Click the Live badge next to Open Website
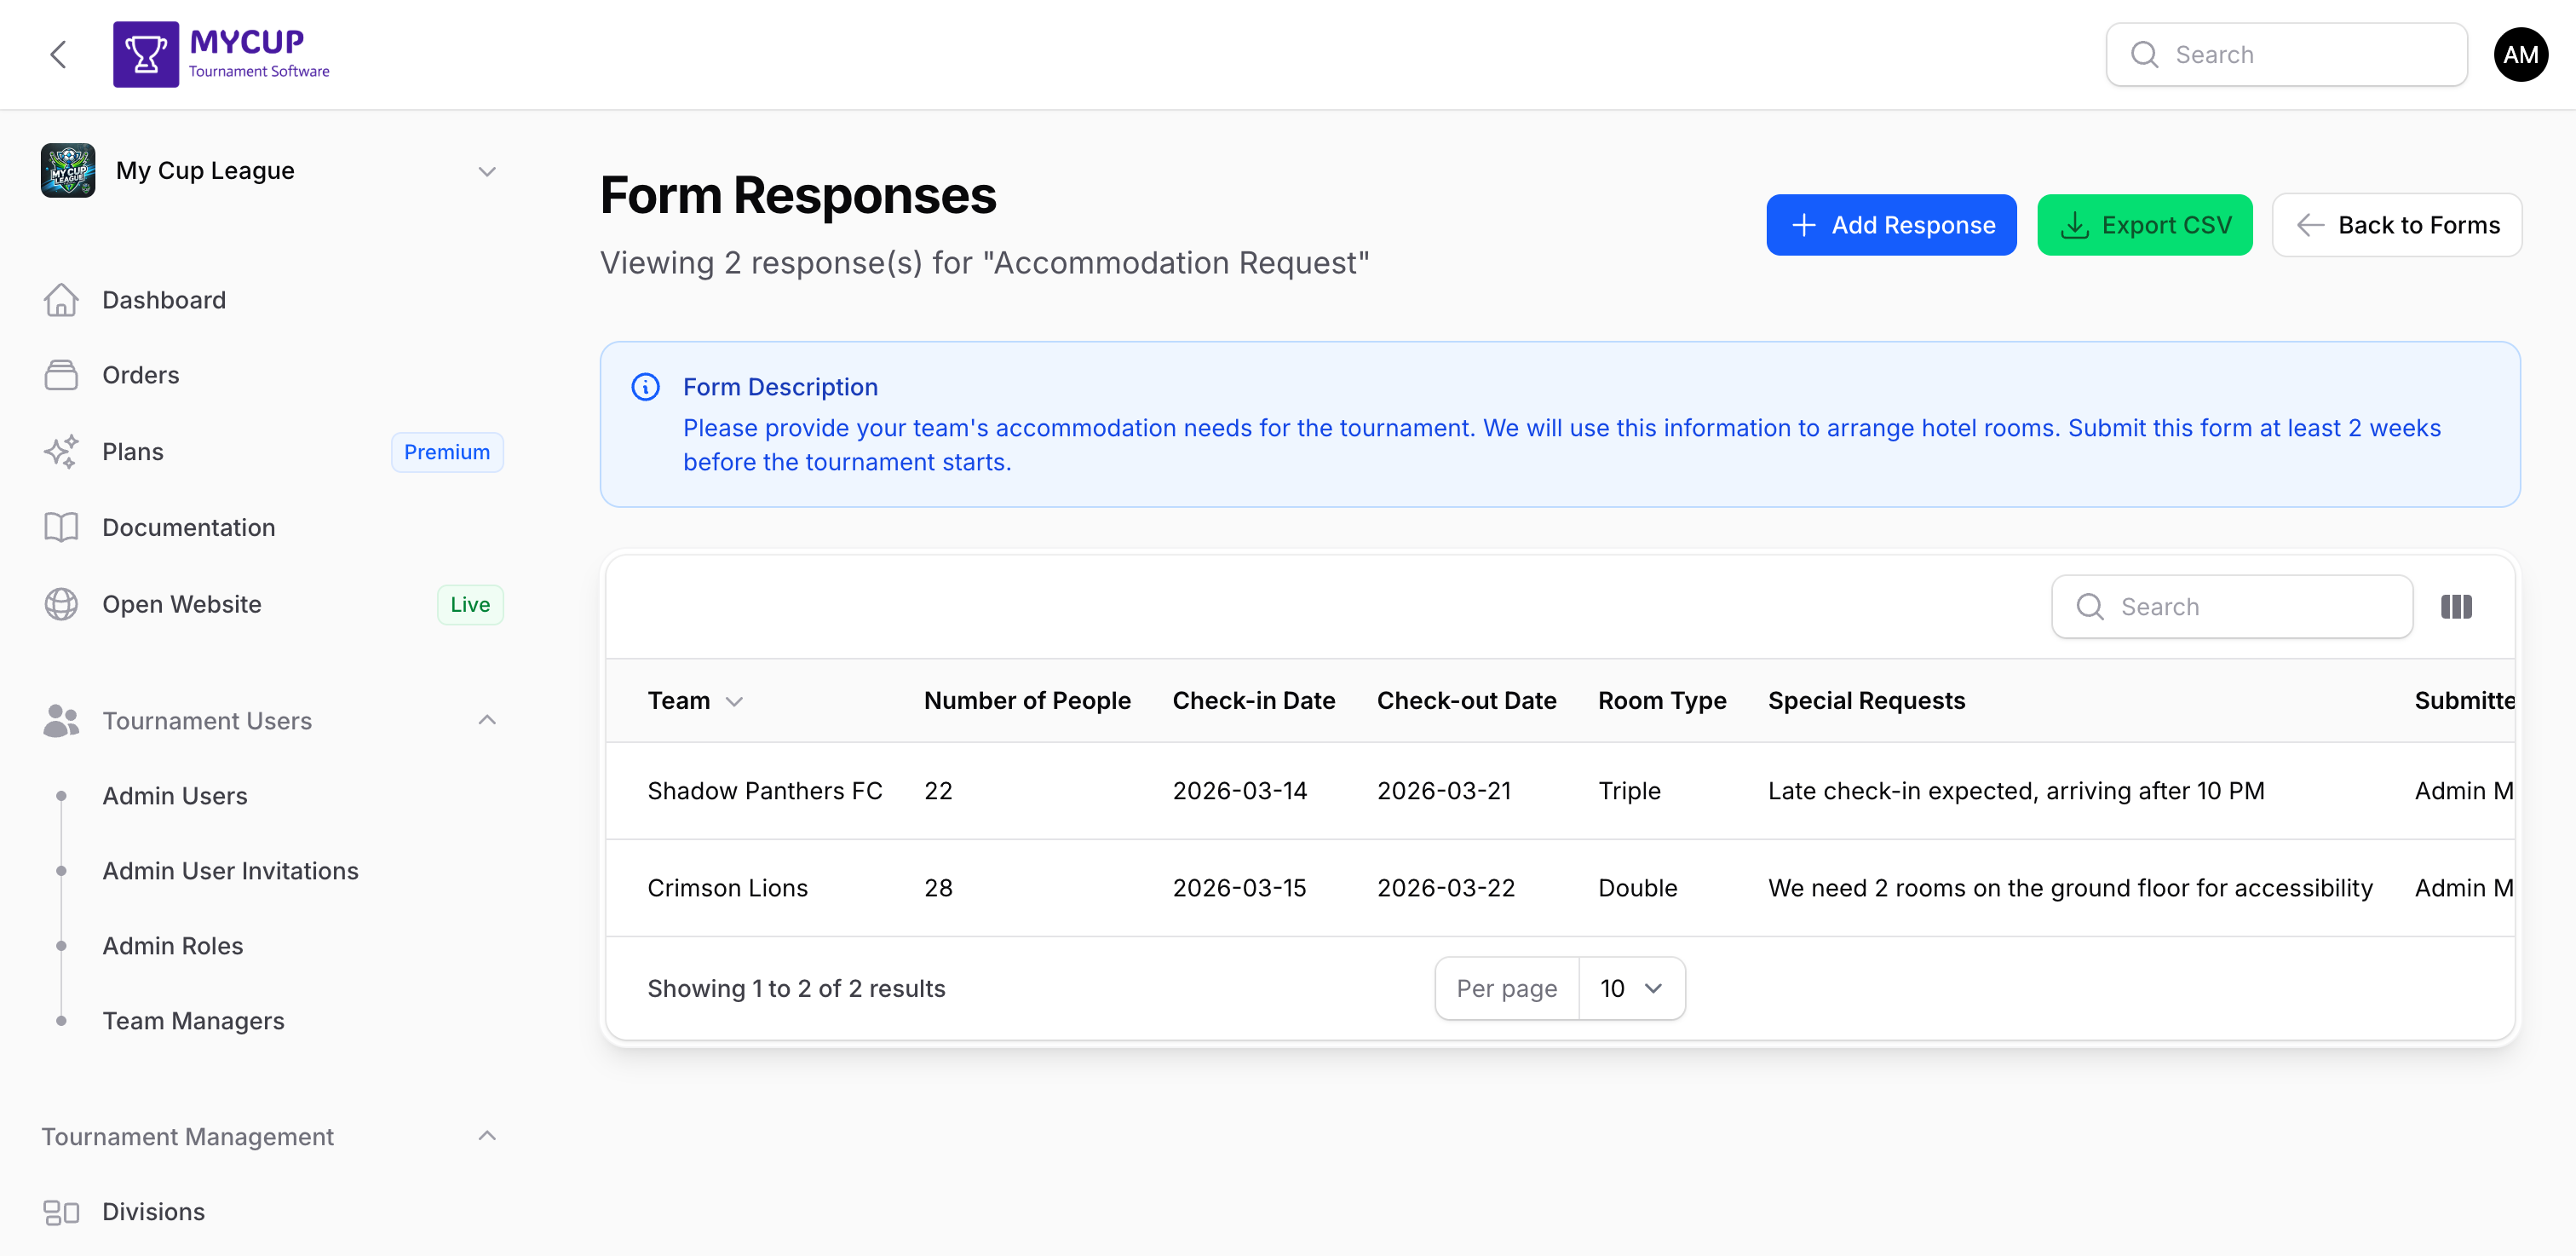Viewport: 2576px width, 1256px height. tap(469, 604)
